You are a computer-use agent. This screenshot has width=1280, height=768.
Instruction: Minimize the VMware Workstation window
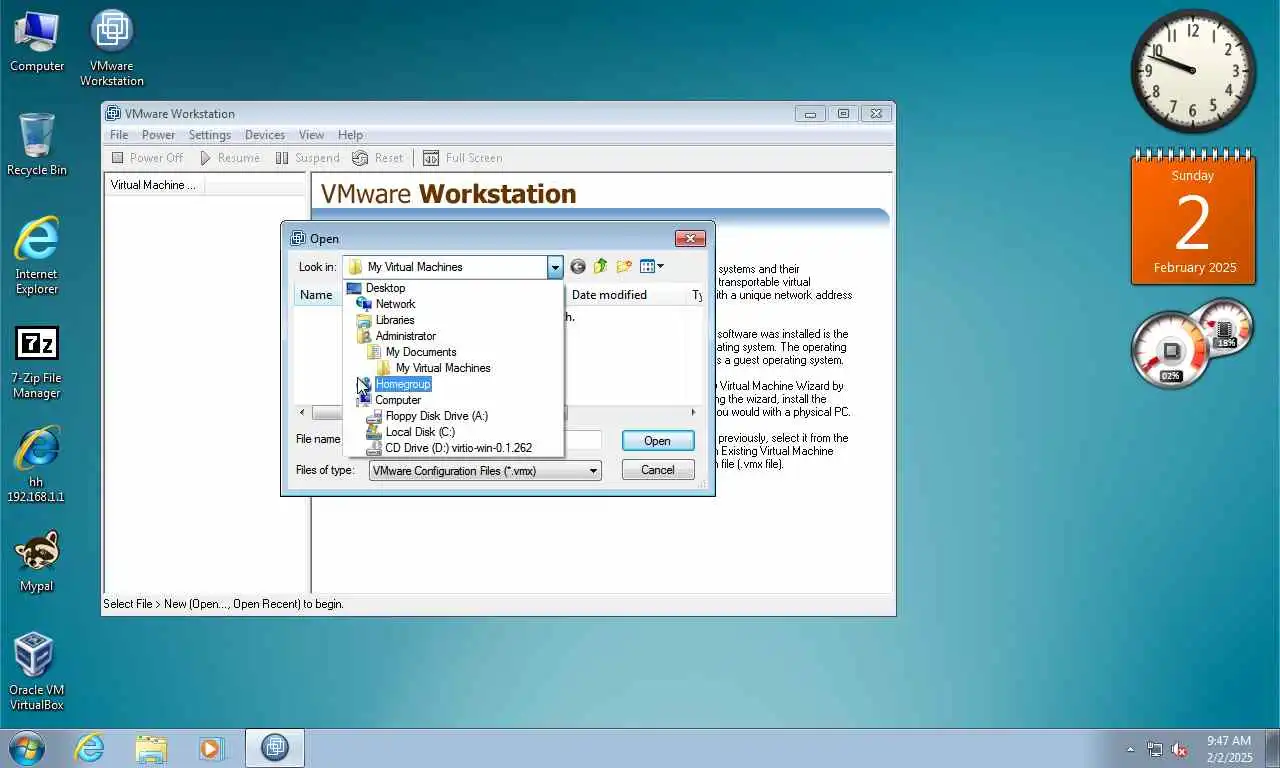[811, 113]
